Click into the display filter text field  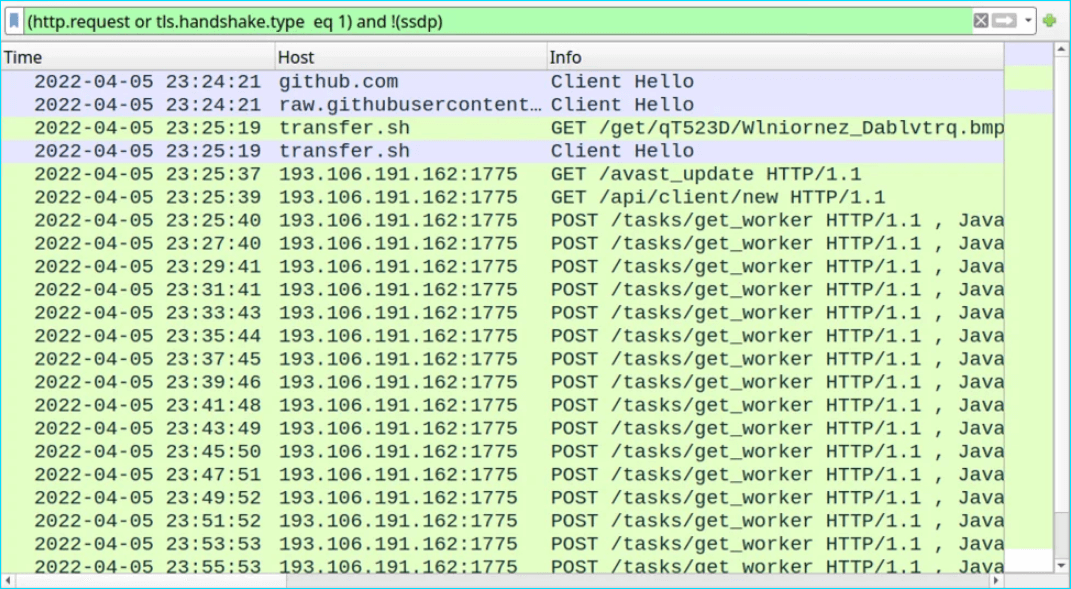500,21
